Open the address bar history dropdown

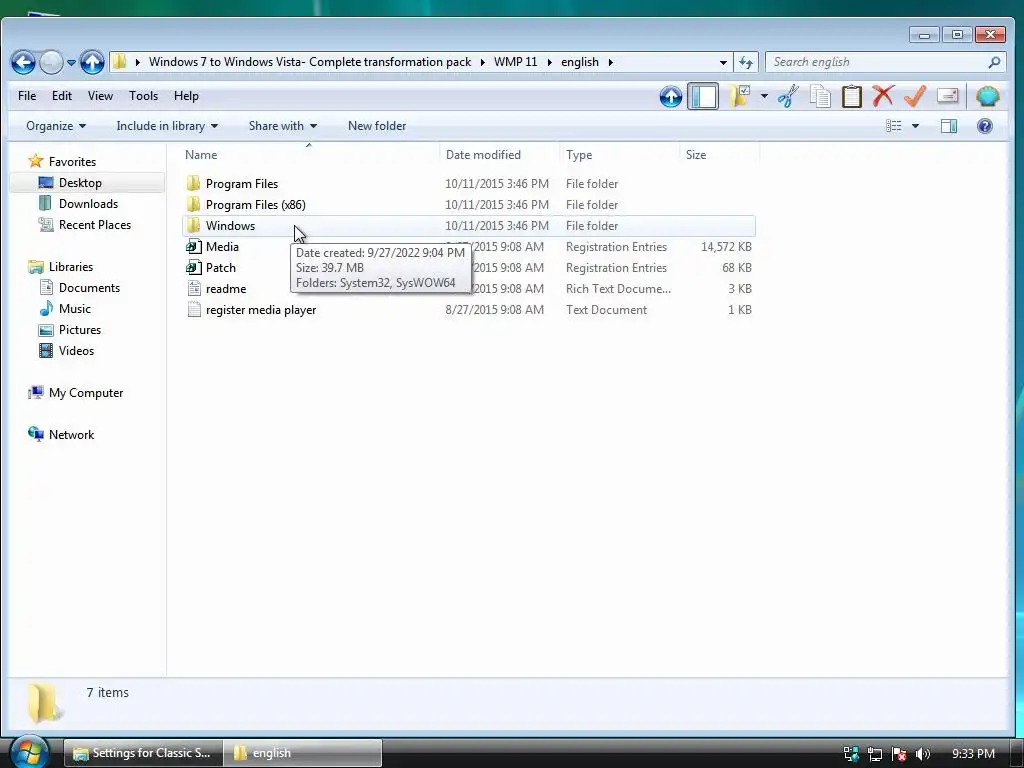723,63
